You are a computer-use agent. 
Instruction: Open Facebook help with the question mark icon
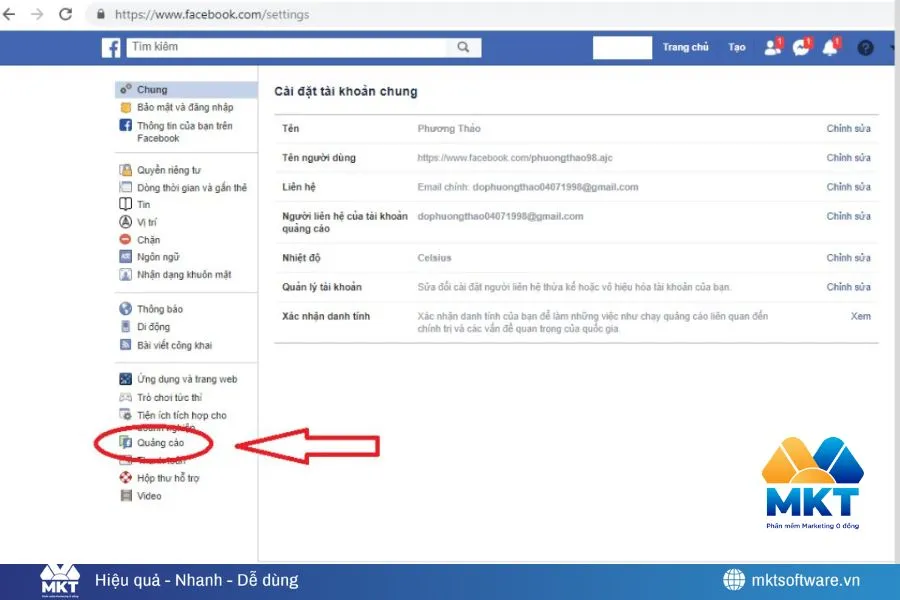pyautogui.click(x=864, y=47)
